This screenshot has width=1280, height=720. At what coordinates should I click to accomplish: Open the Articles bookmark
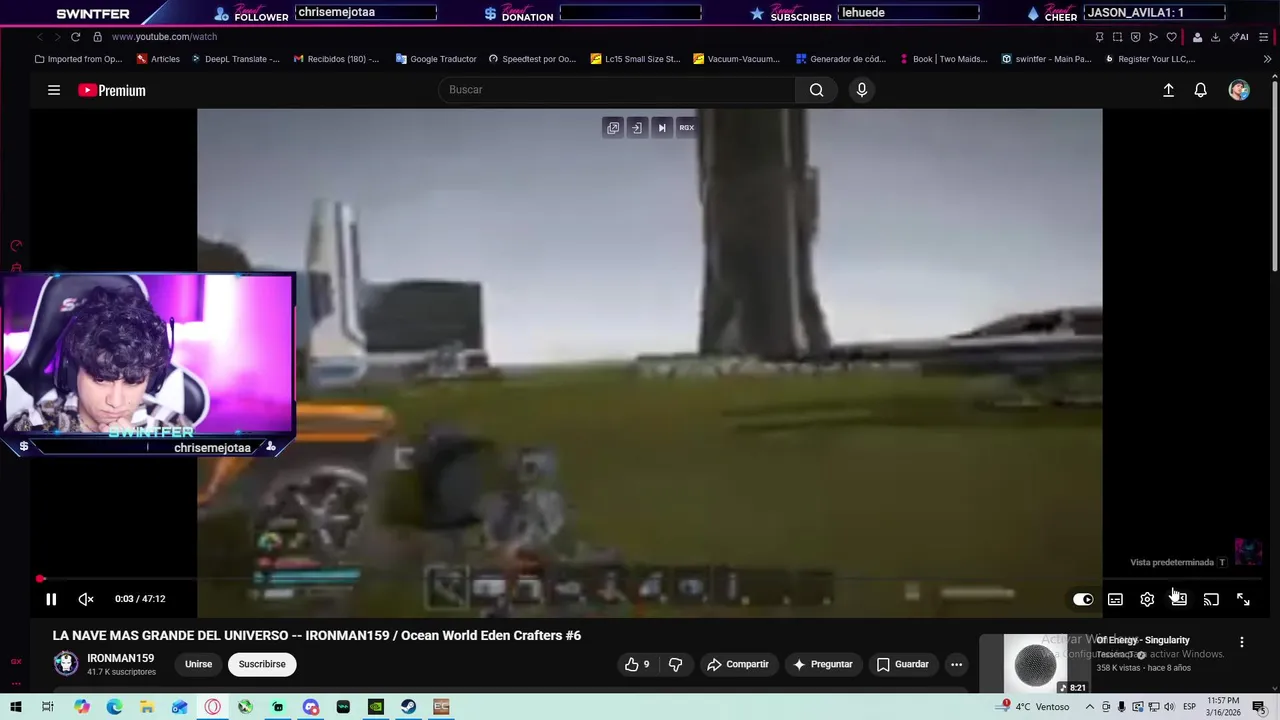(x=158, y=59)
